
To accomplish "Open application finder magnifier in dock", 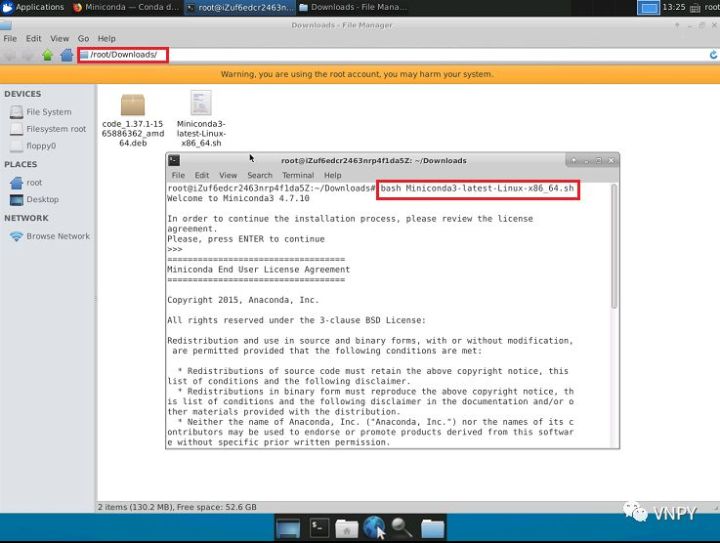I will (x=402, y=528).
